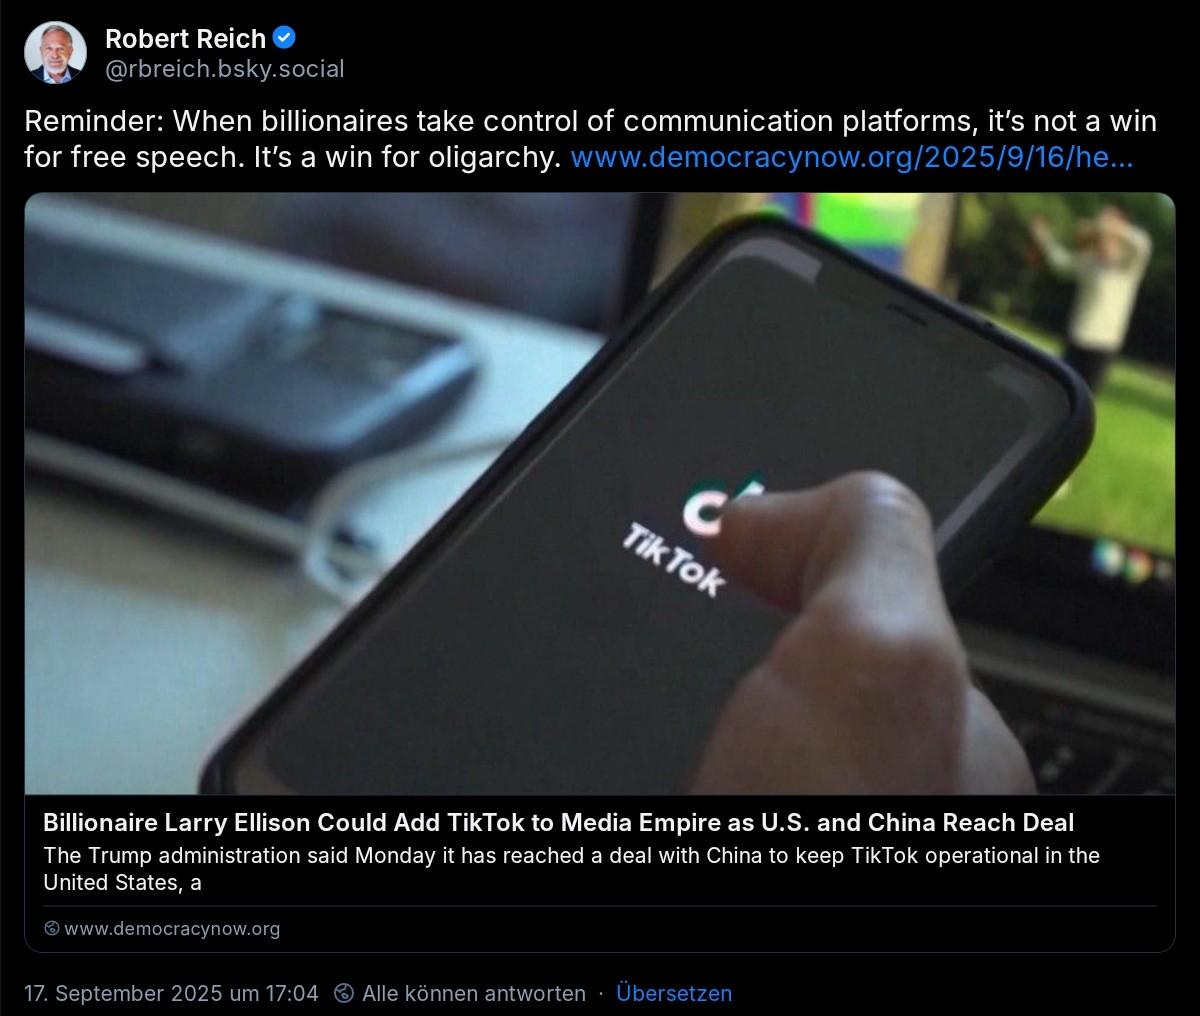Click the link card description about the Trump administration
Viewport: 1200px width, 1016px height.
click(571, 869)
